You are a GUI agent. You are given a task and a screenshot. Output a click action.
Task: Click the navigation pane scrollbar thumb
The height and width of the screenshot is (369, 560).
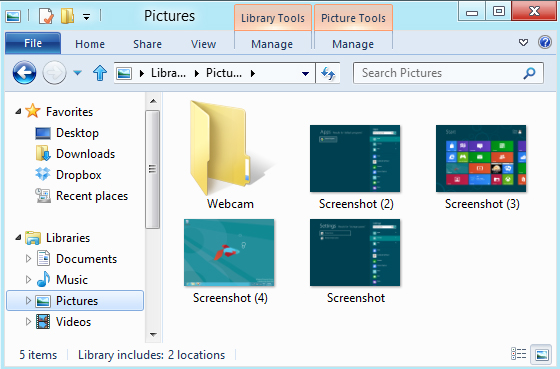(x=152, y=169)
